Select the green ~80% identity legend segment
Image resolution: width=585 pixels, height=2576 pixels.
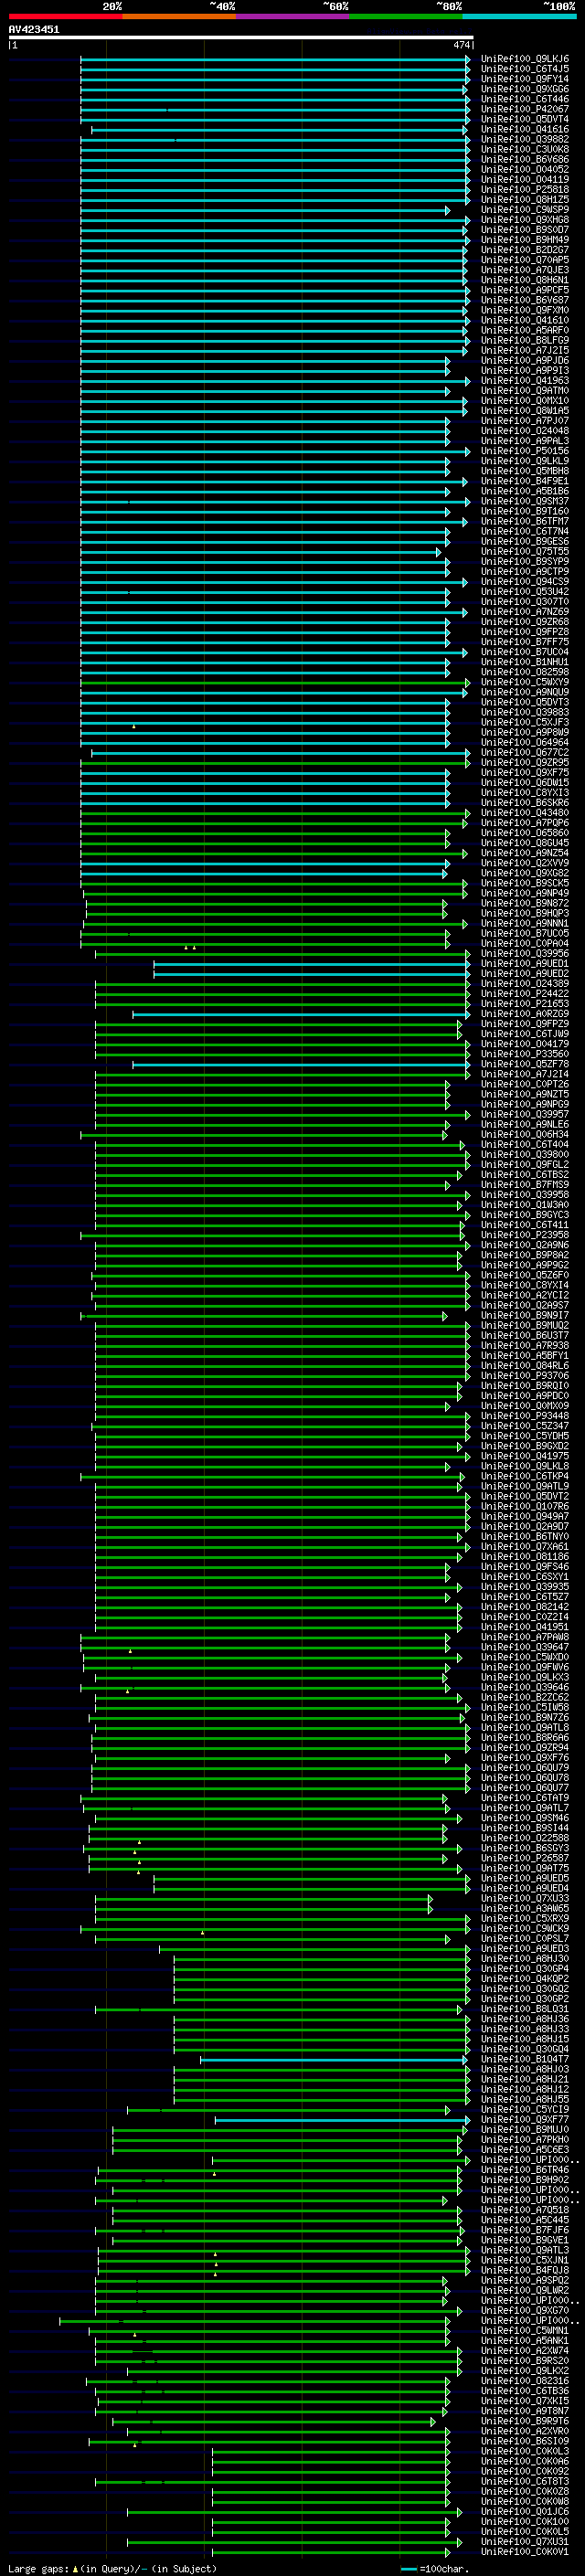(406, 16)
